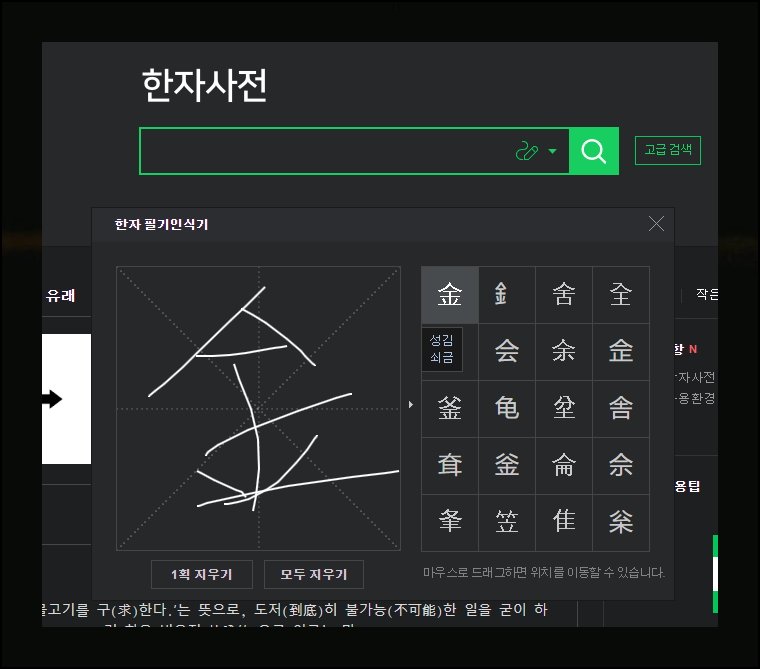Select candidate character 龟

pyautogui.click(x=507, y=409)
